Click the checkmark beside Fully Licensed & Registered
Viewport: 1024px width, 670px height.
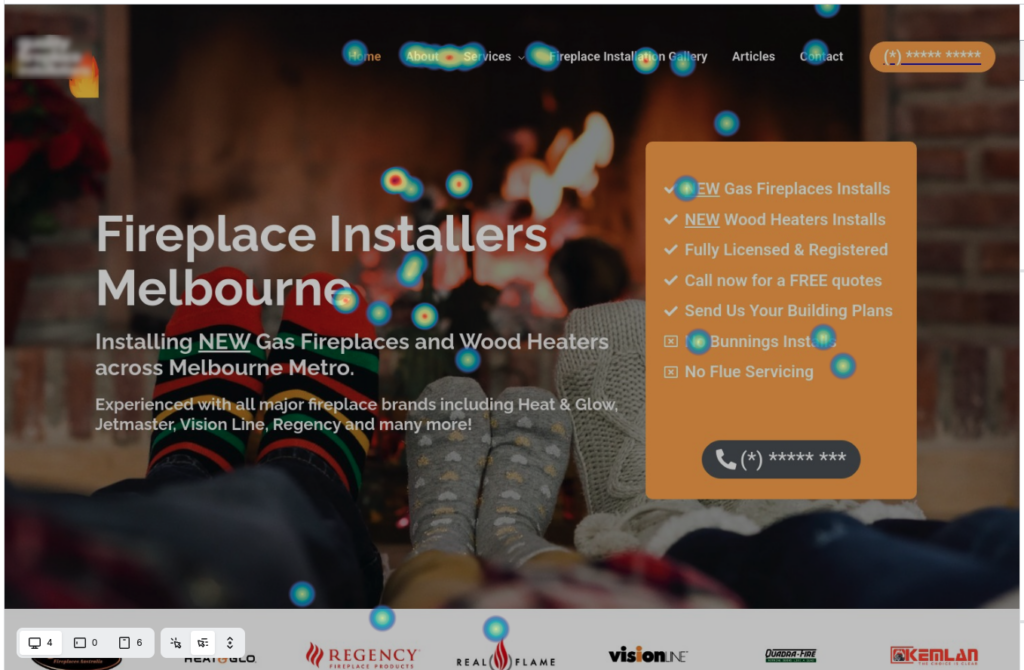pyautogui.click(x=671, y=250)
